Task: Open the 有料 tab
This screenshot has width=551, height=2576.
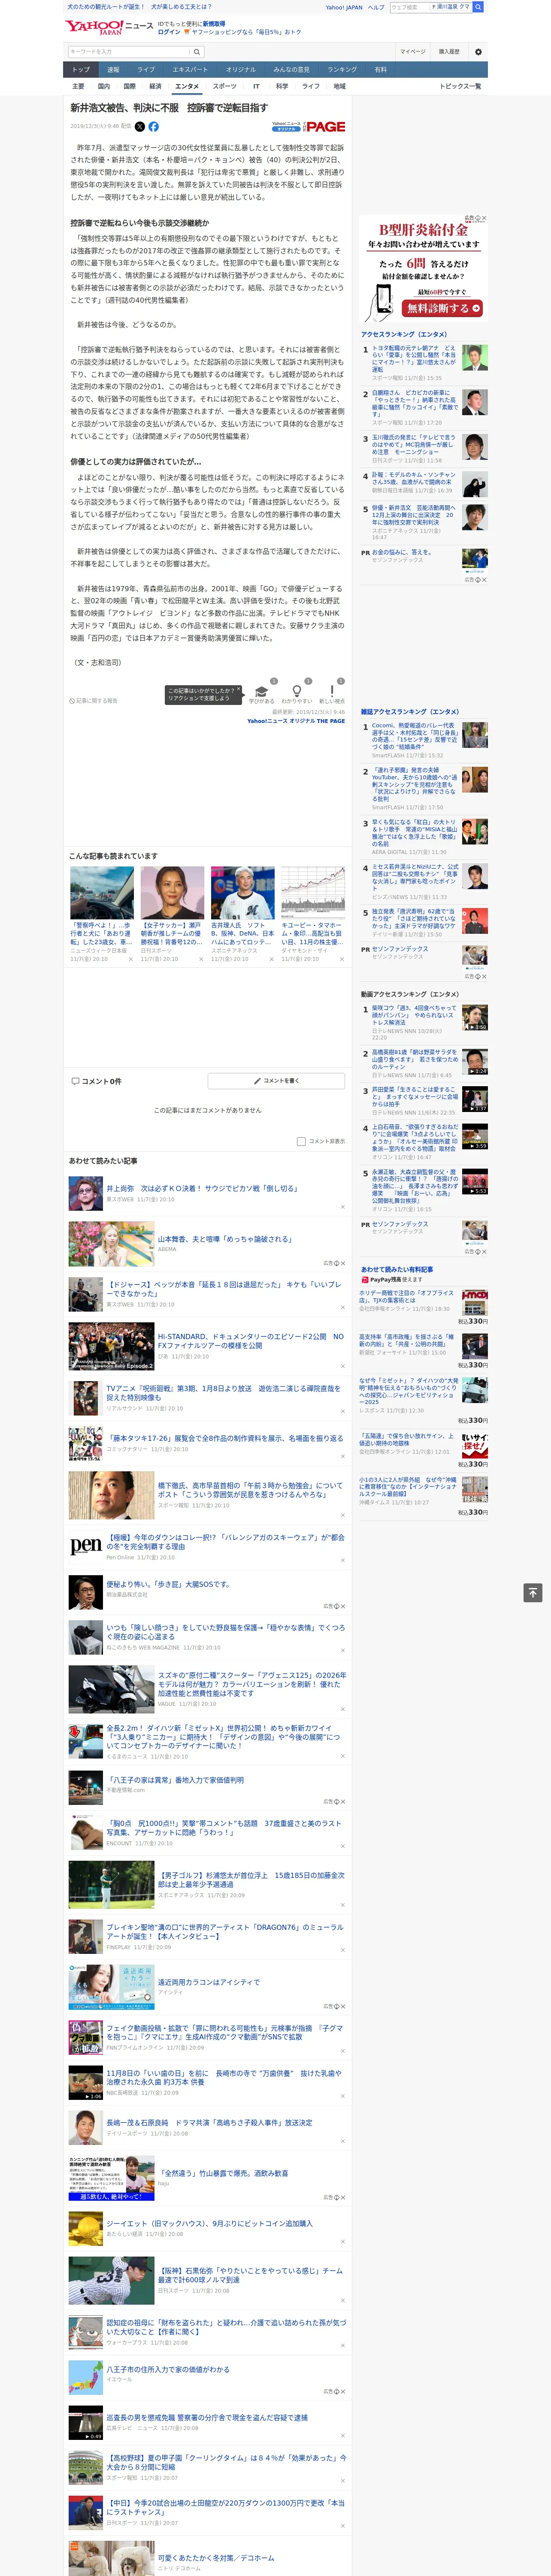Action: click(381, 70)
